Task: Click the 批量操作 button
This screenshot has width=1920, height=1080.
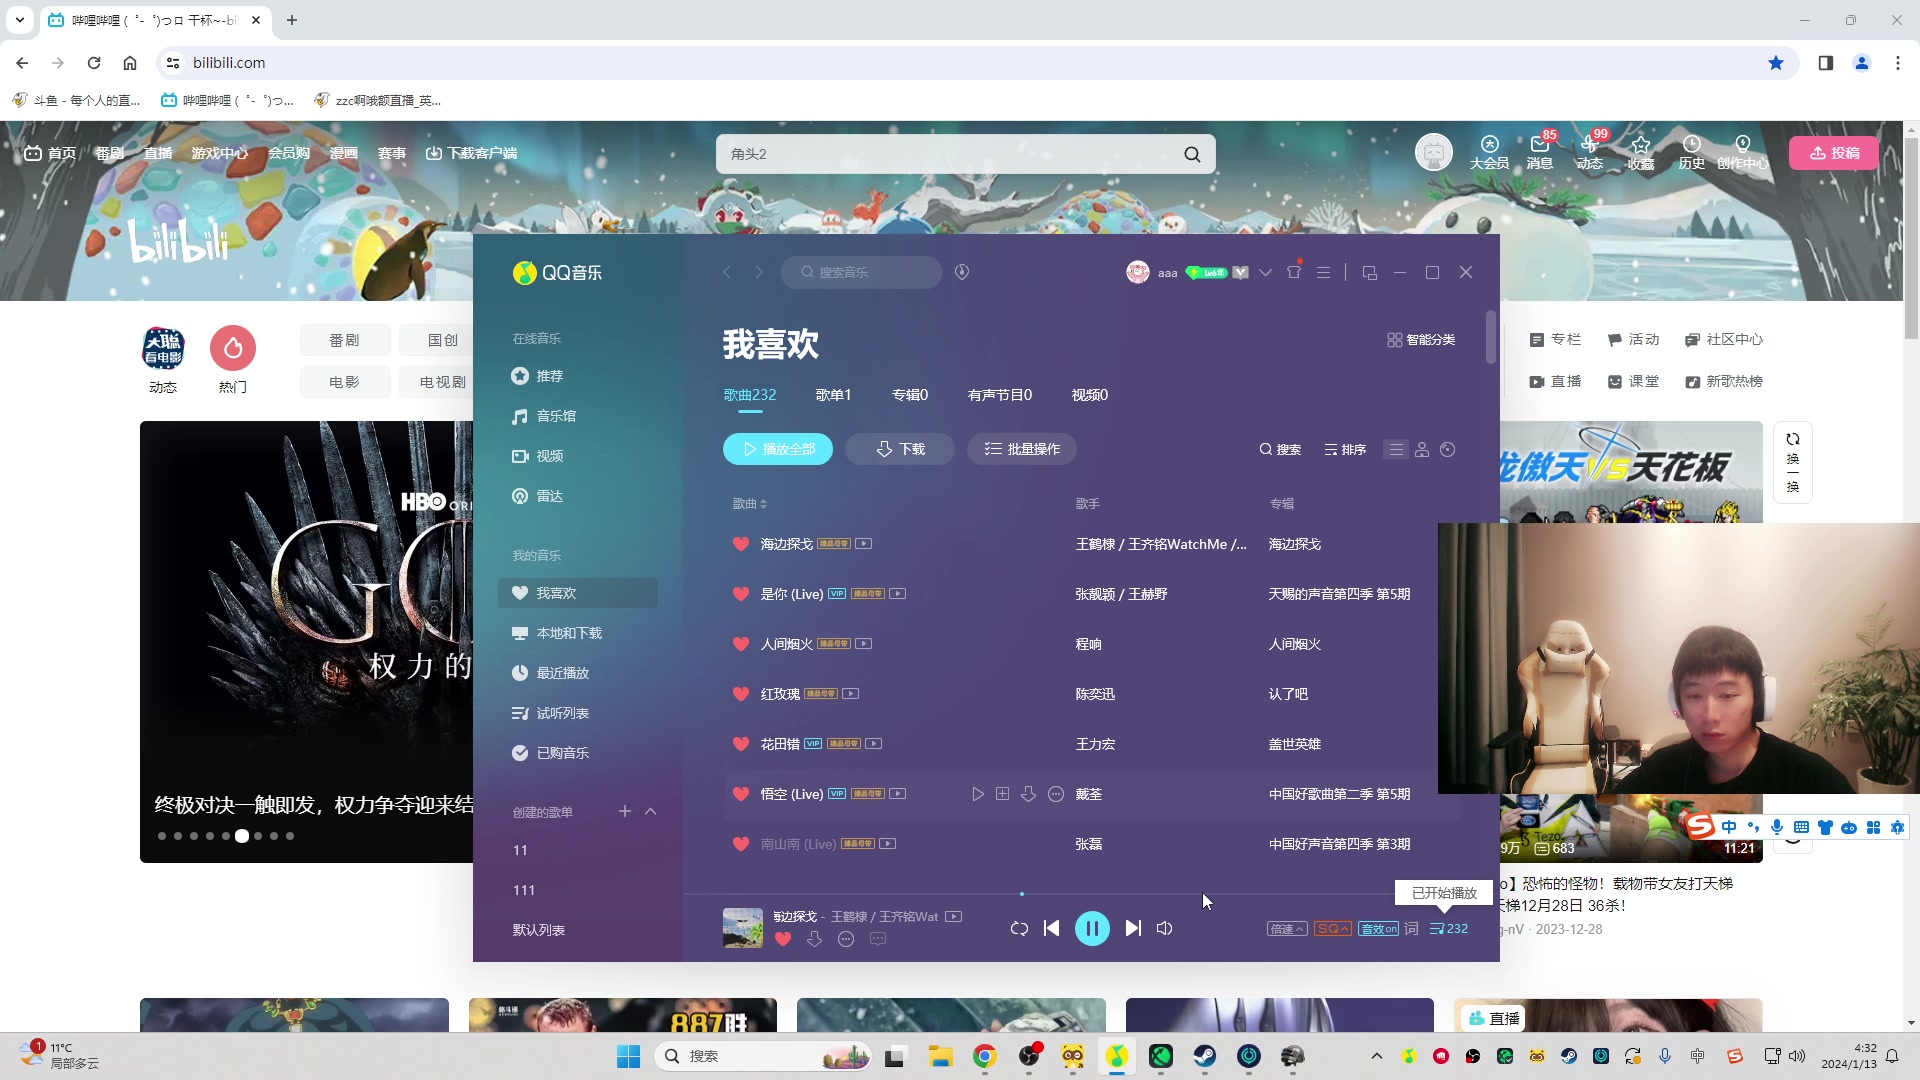Action: point(1022,449)
